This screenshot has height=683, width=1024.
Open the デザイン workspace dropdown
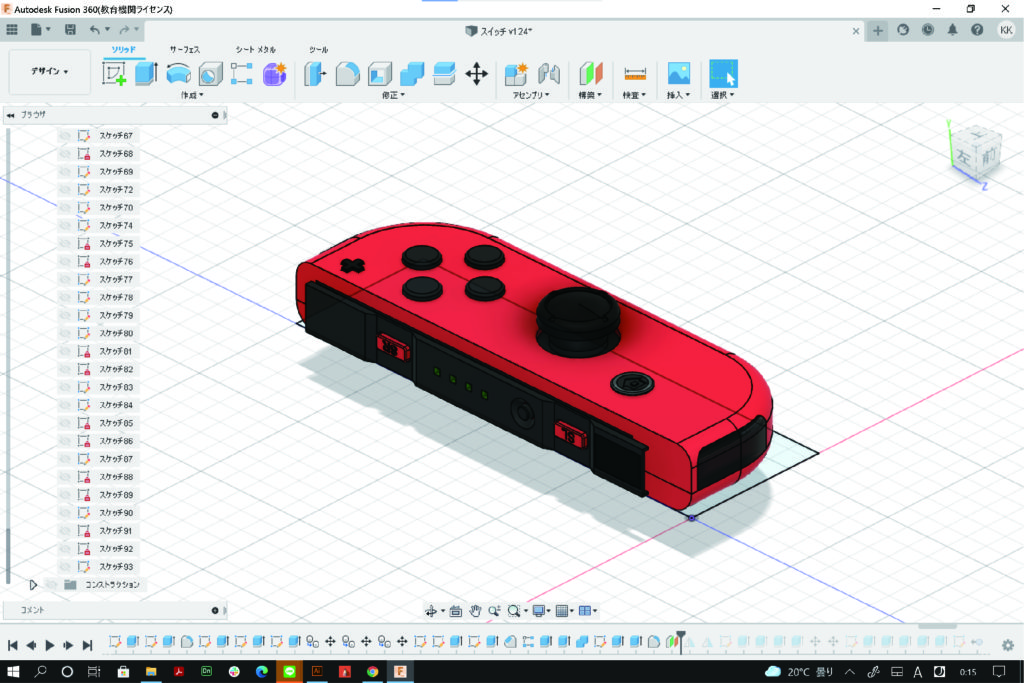click(50, 72)
